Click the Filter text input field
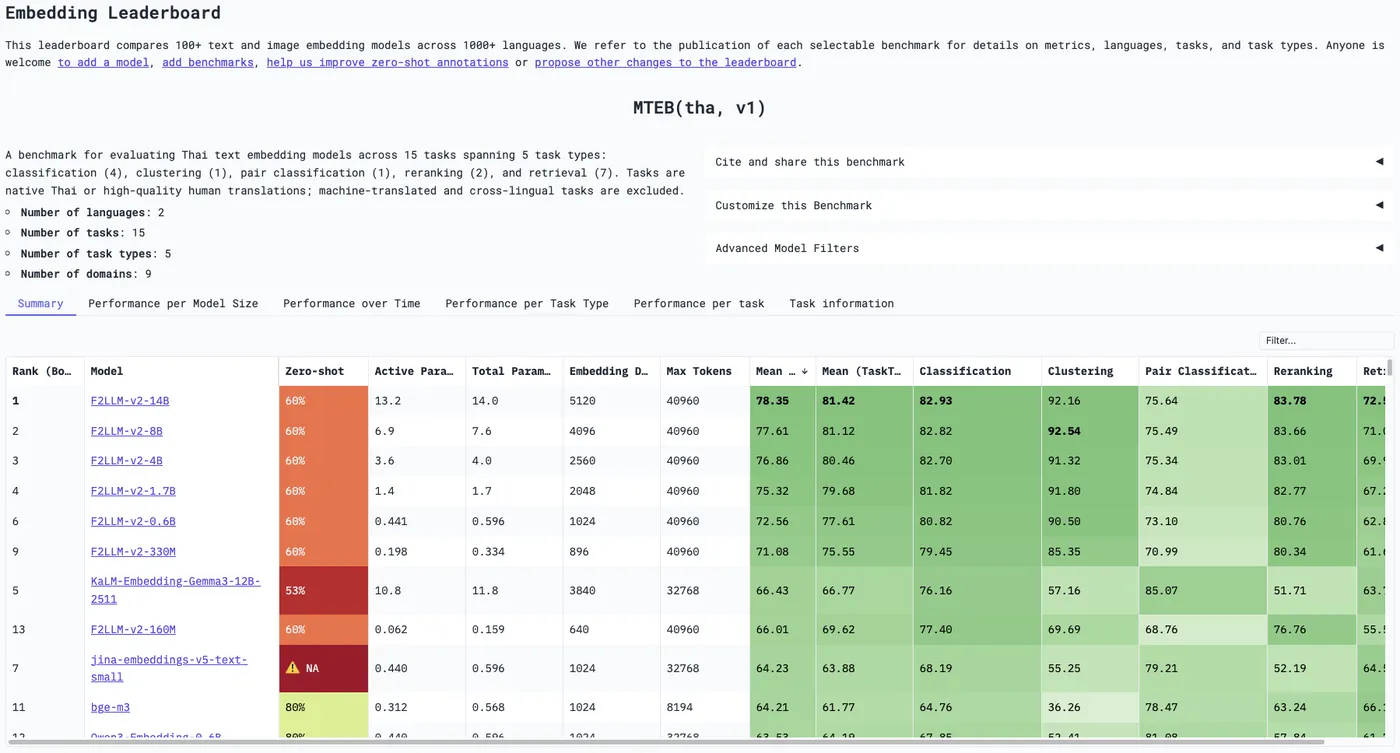Viewport: 1400px width, 753px height. click(1326, 340)
